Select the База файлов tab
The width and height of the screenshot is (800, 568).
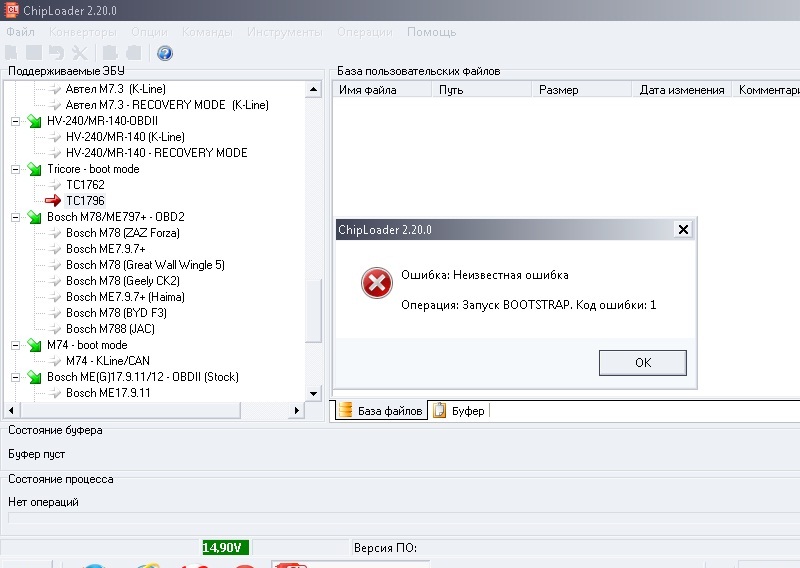coord(381,411)
